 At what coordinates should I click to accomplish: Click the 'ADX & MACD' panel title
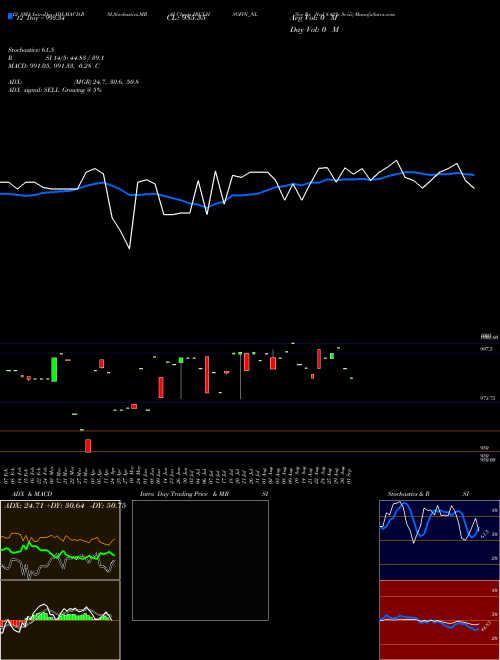coord(32,494)
